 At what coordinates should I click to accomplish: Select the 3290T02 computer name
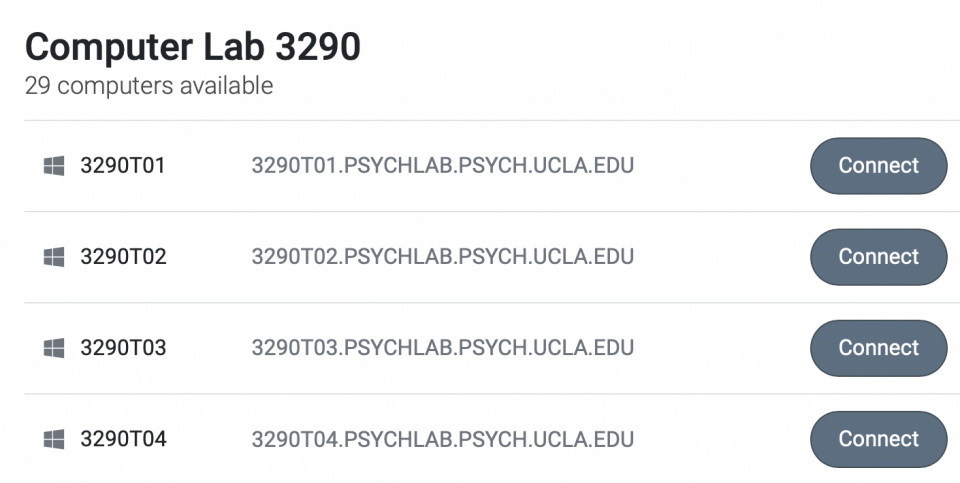[x=123, y=257]
